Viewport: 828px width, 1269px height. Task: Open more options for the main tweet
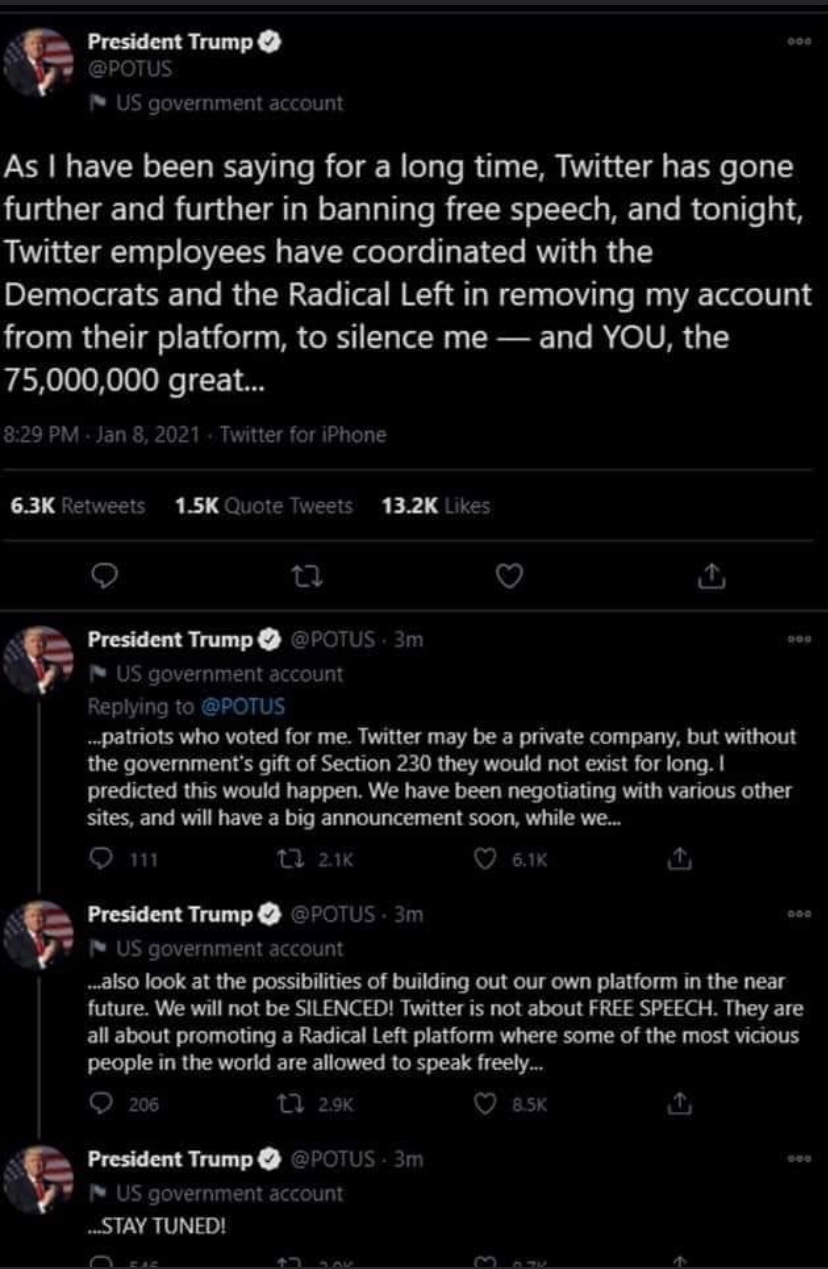click(796, 44)
